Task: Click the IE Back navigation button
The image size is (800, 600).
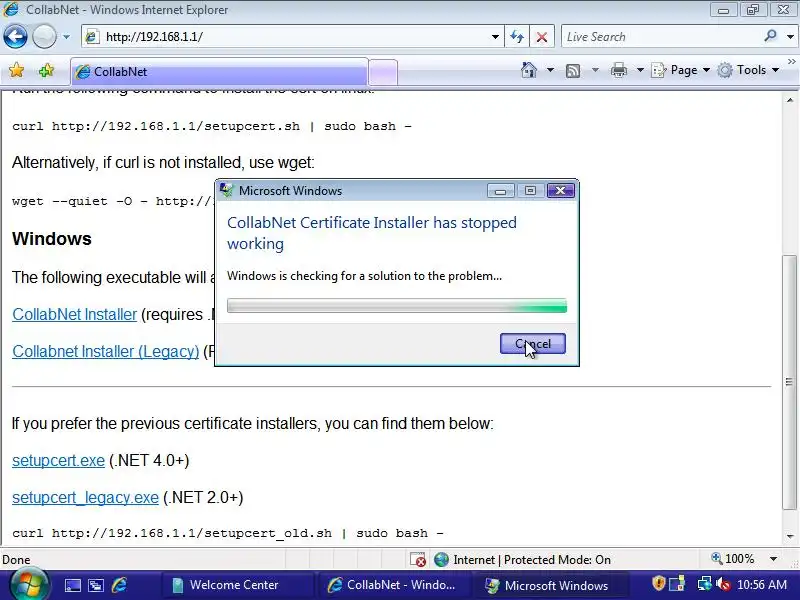Action: (x=15, y=37)
